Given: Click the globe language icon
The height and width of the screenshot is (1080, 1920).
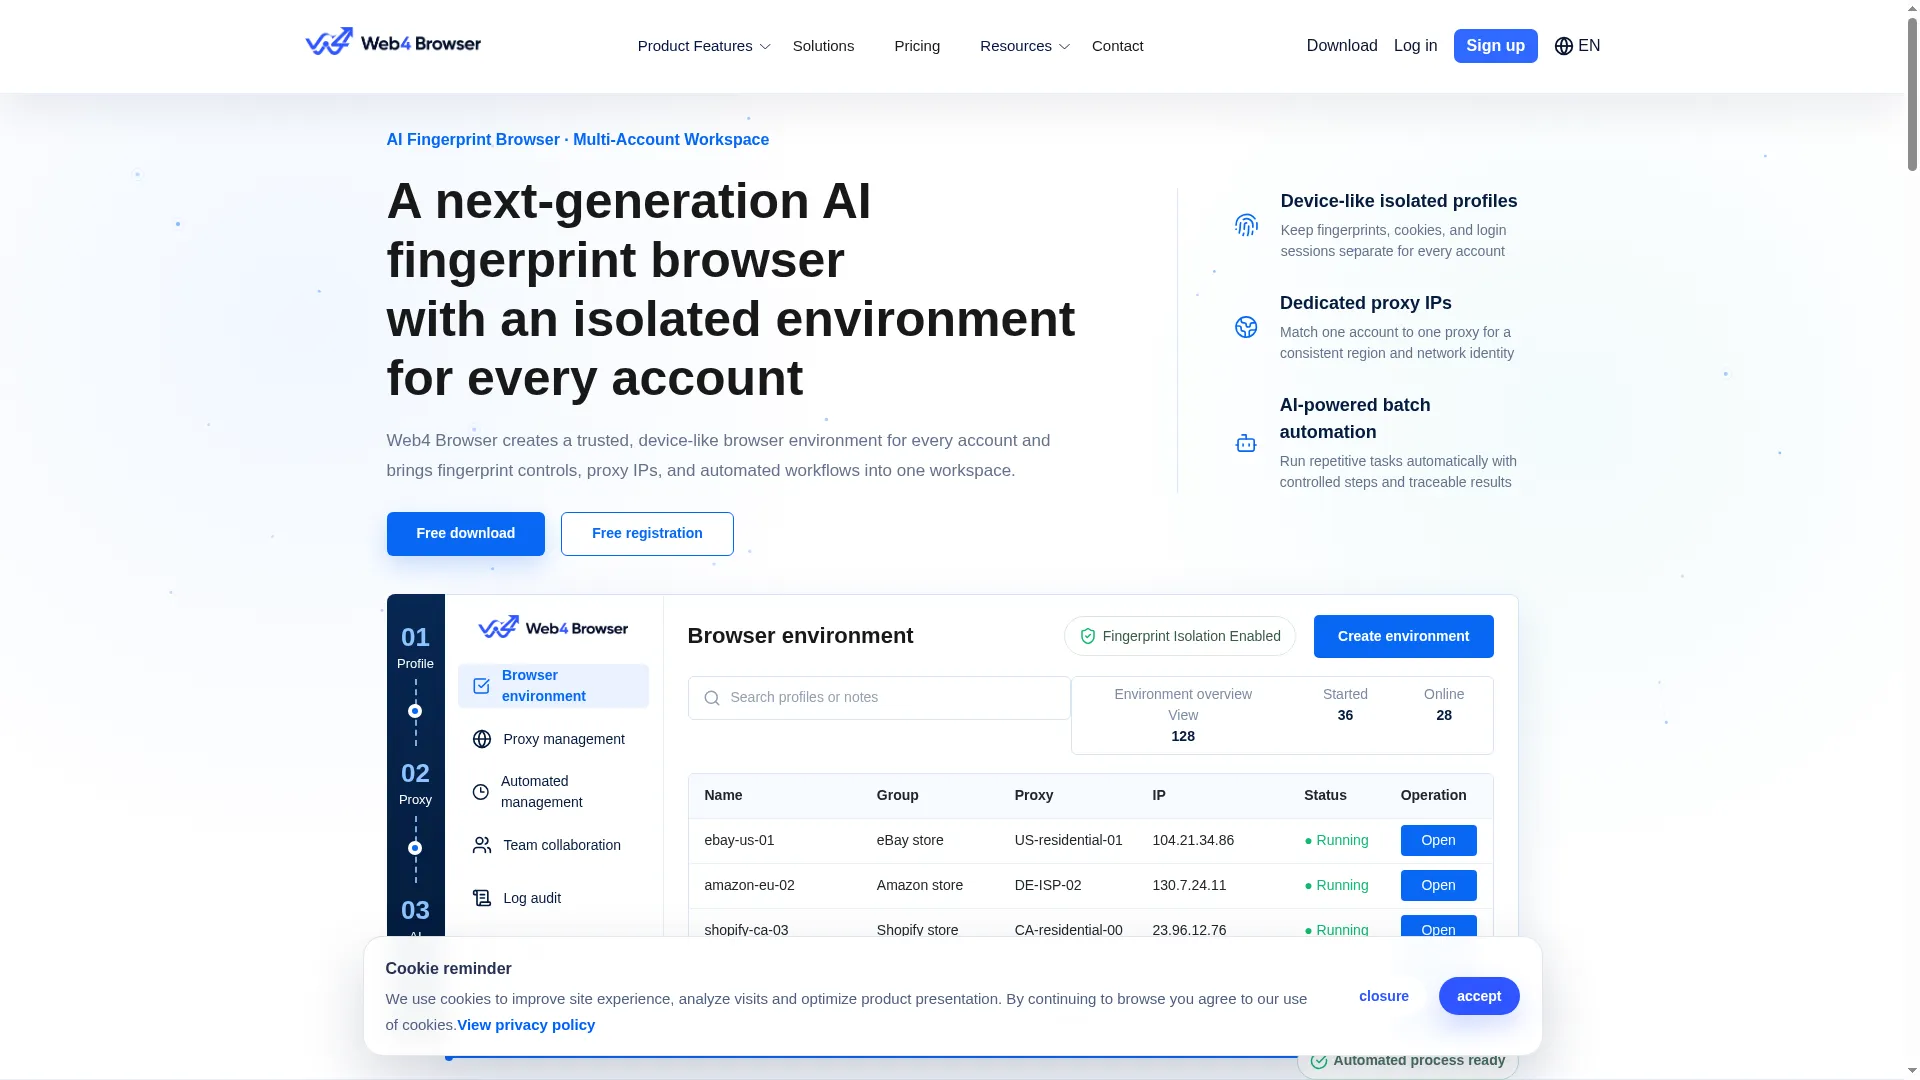Looking at the screenshot, I should 1564,46.
